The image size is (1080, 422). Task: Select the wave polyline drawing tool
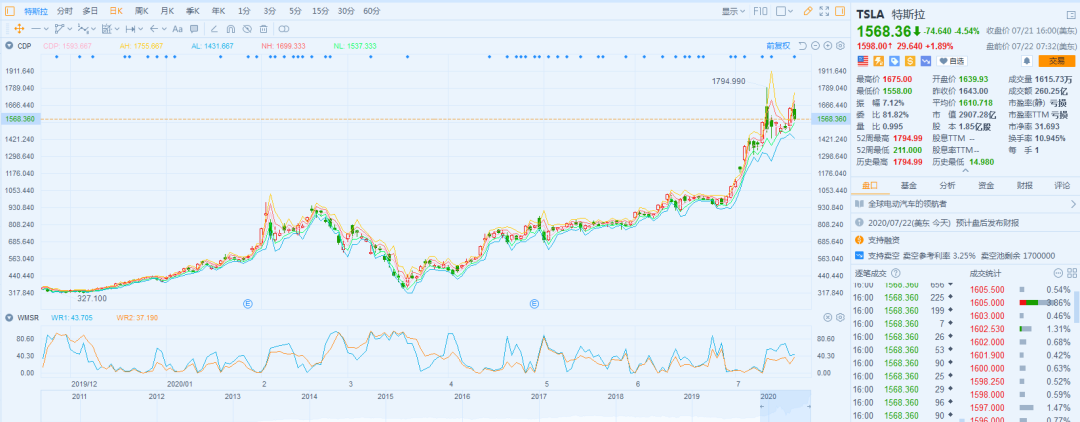point(83,28)
